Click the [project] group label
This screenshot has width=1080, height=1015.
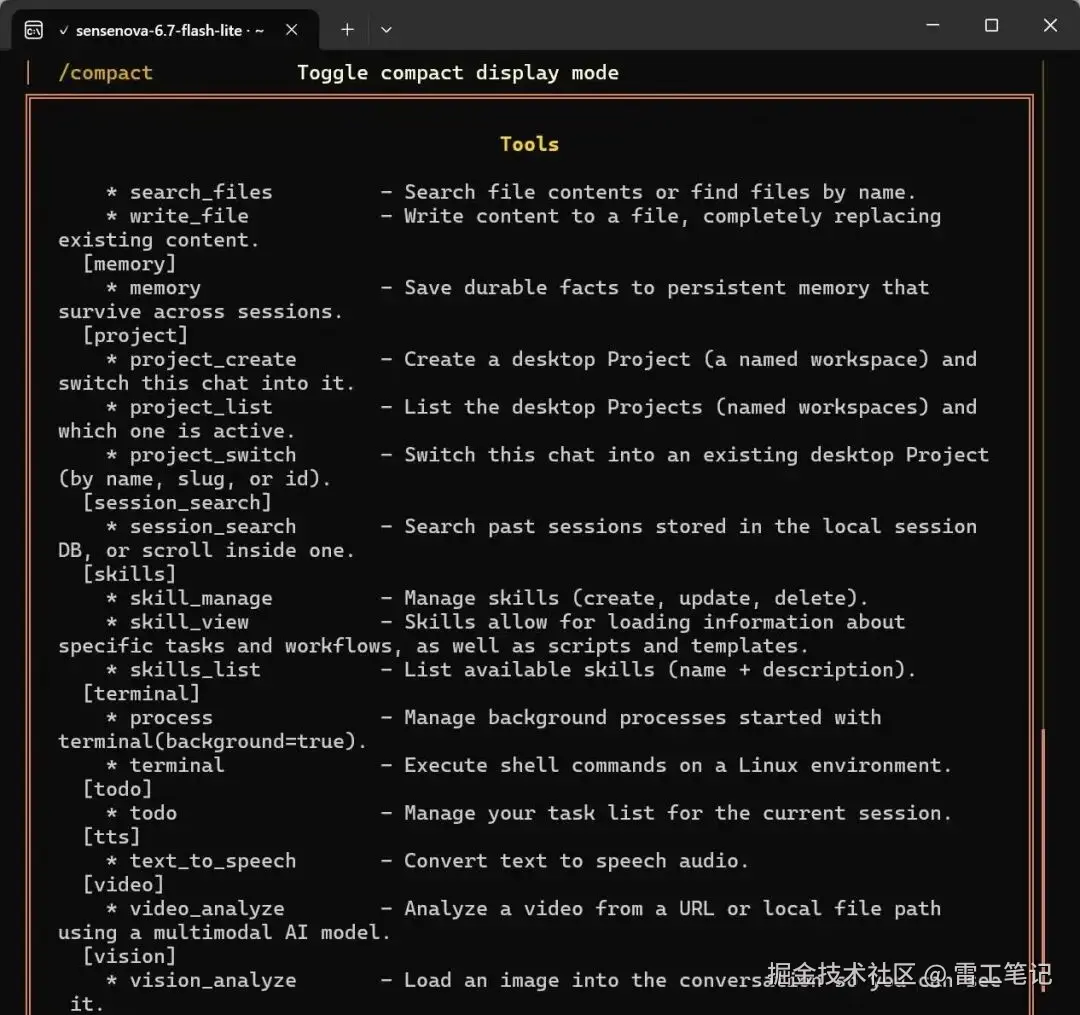(135, 335)
